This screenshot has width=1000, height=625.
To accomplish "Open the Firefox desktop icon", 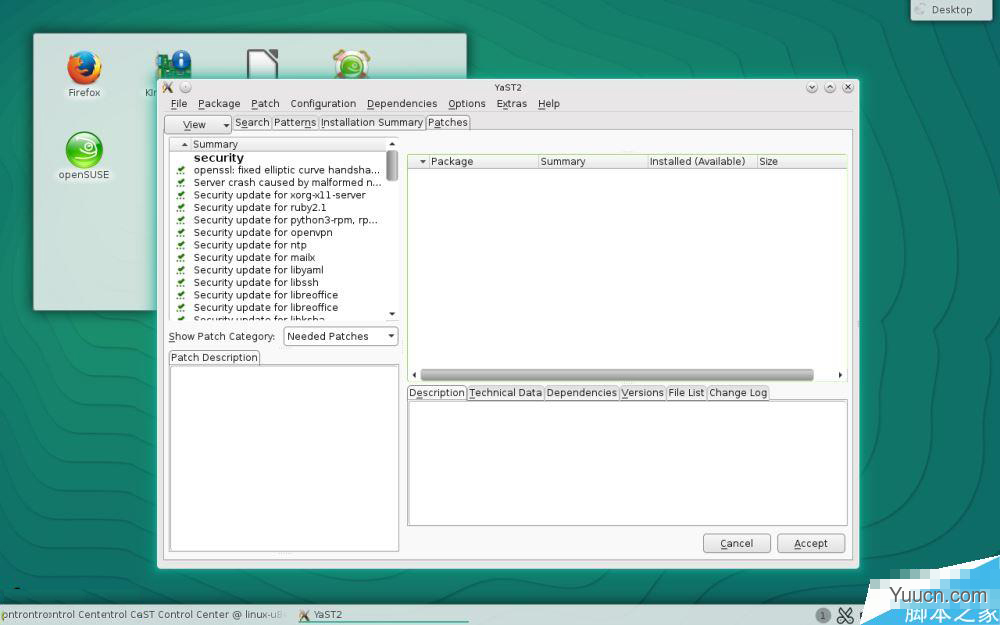I will pyautogui.click(x=84, y=68).
